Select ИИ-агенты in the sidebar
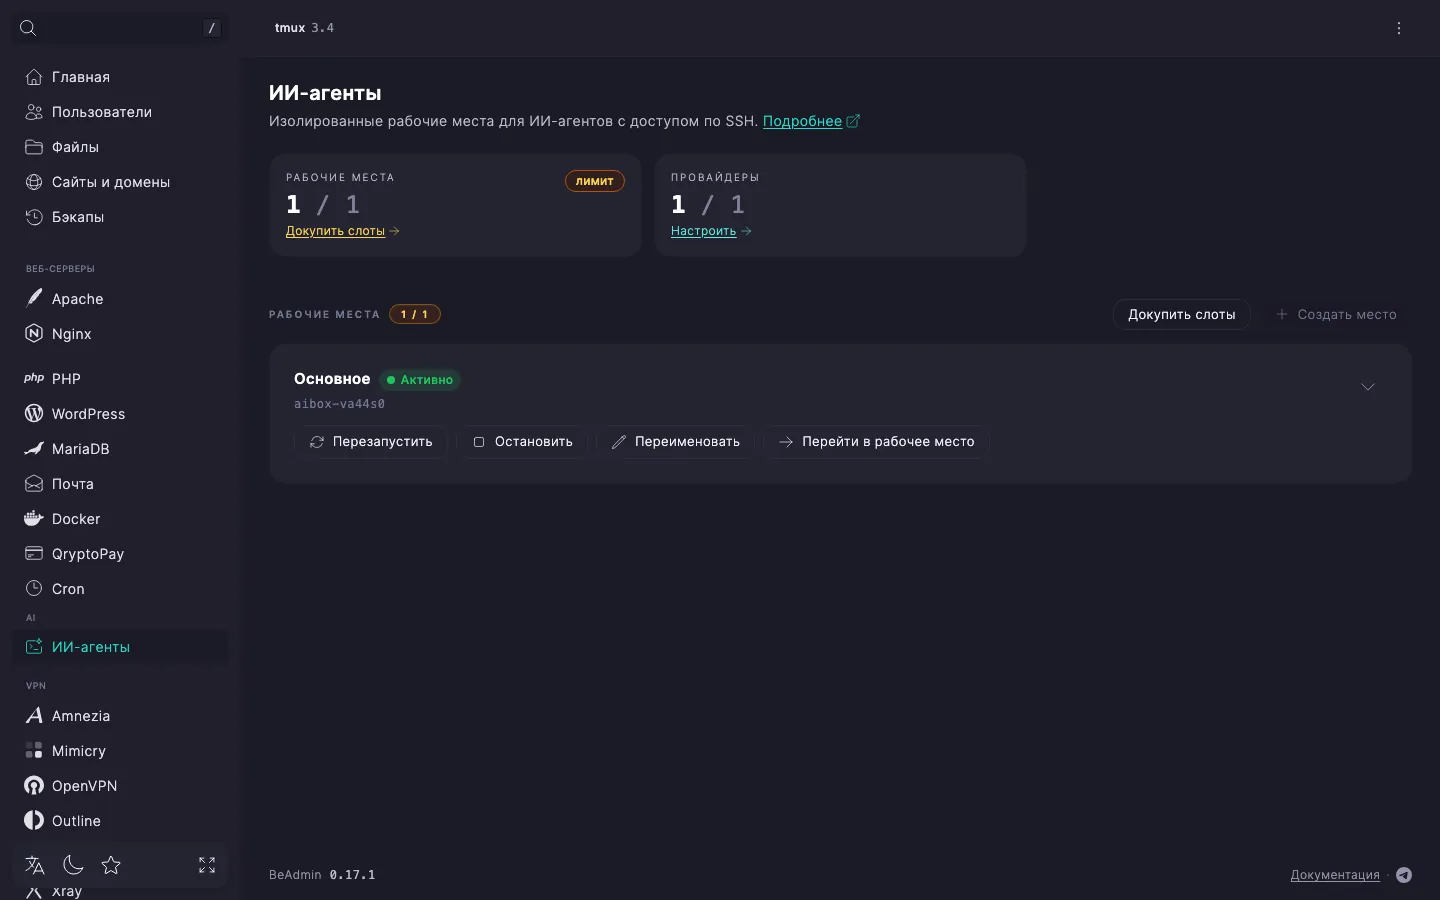 [x=120, y=647]
